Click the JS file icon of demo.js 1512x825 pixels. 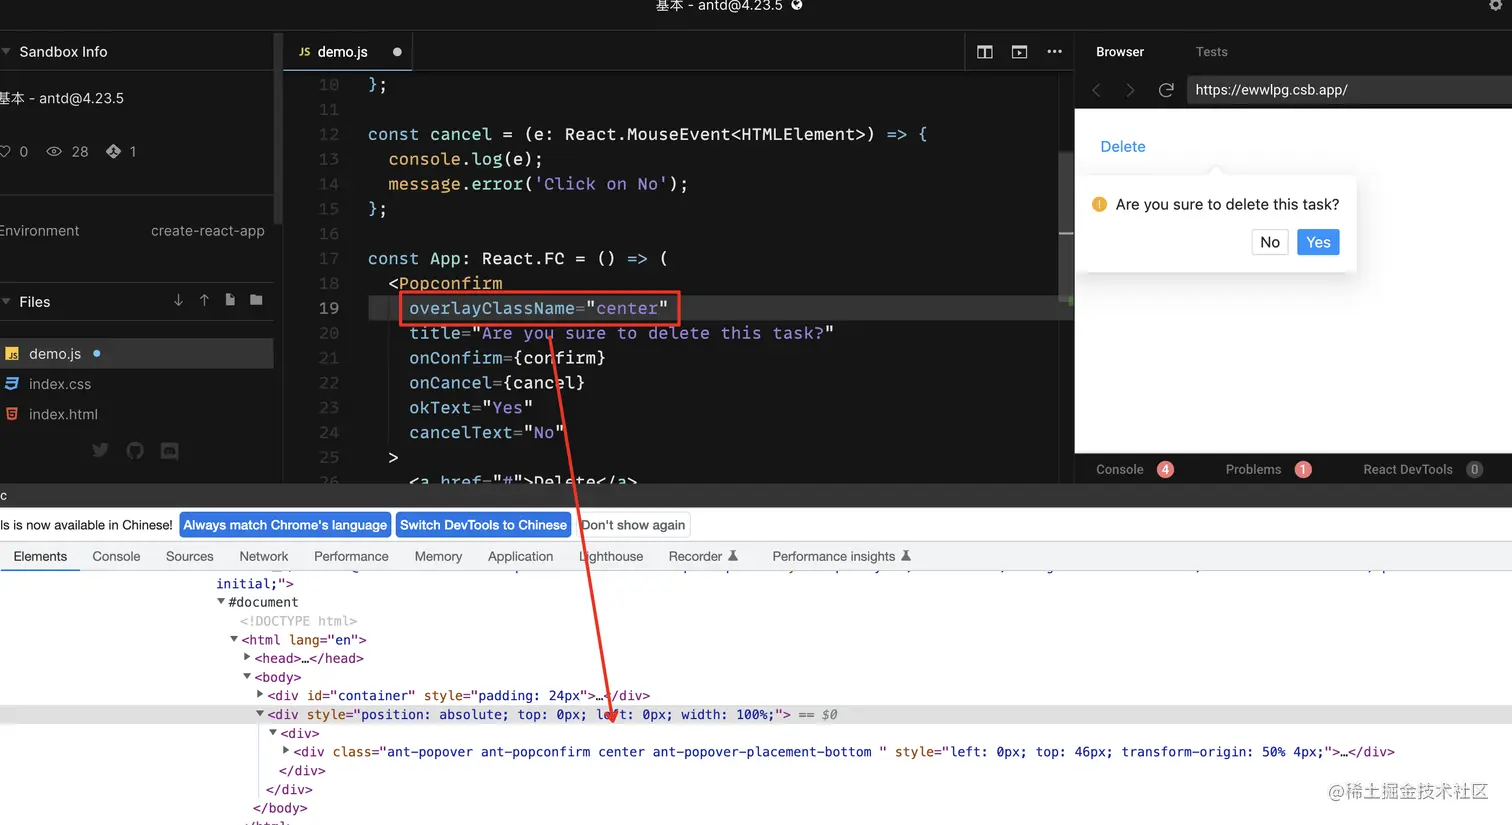click(x=12, y=354)
